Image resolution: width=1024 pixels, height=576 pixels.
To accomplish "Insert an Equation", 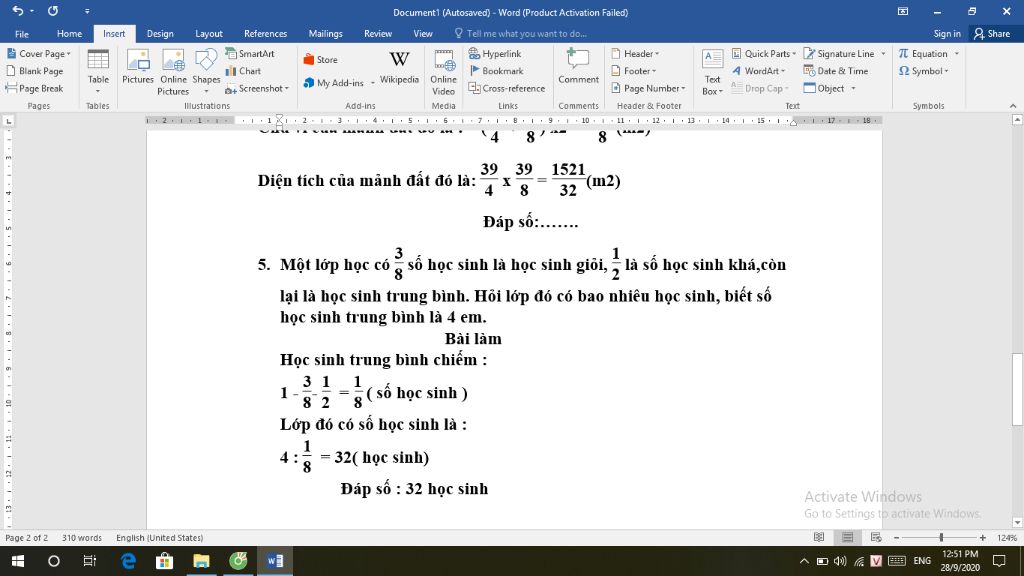I will point(923,54).
